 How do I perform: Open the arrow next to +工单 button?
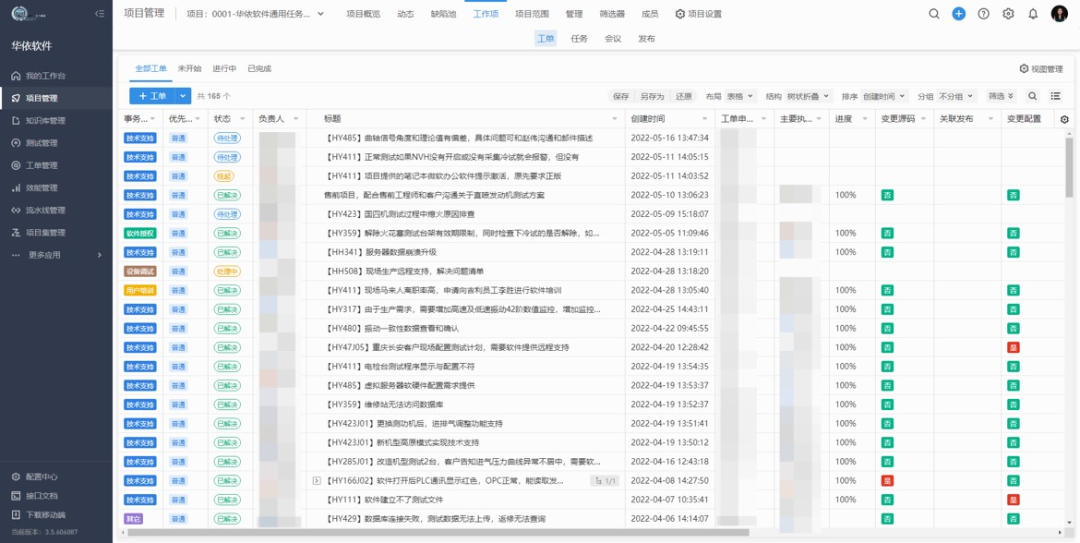(182, 96)
